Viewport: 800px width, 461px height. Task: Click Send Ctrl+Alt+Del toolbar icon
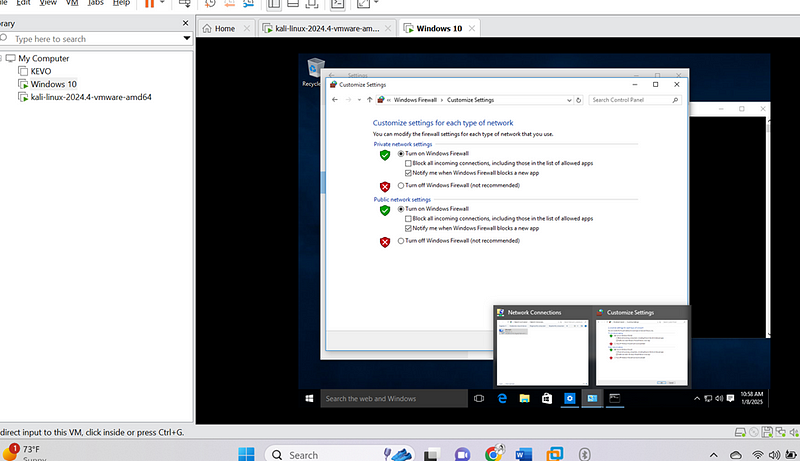[185, 4]
